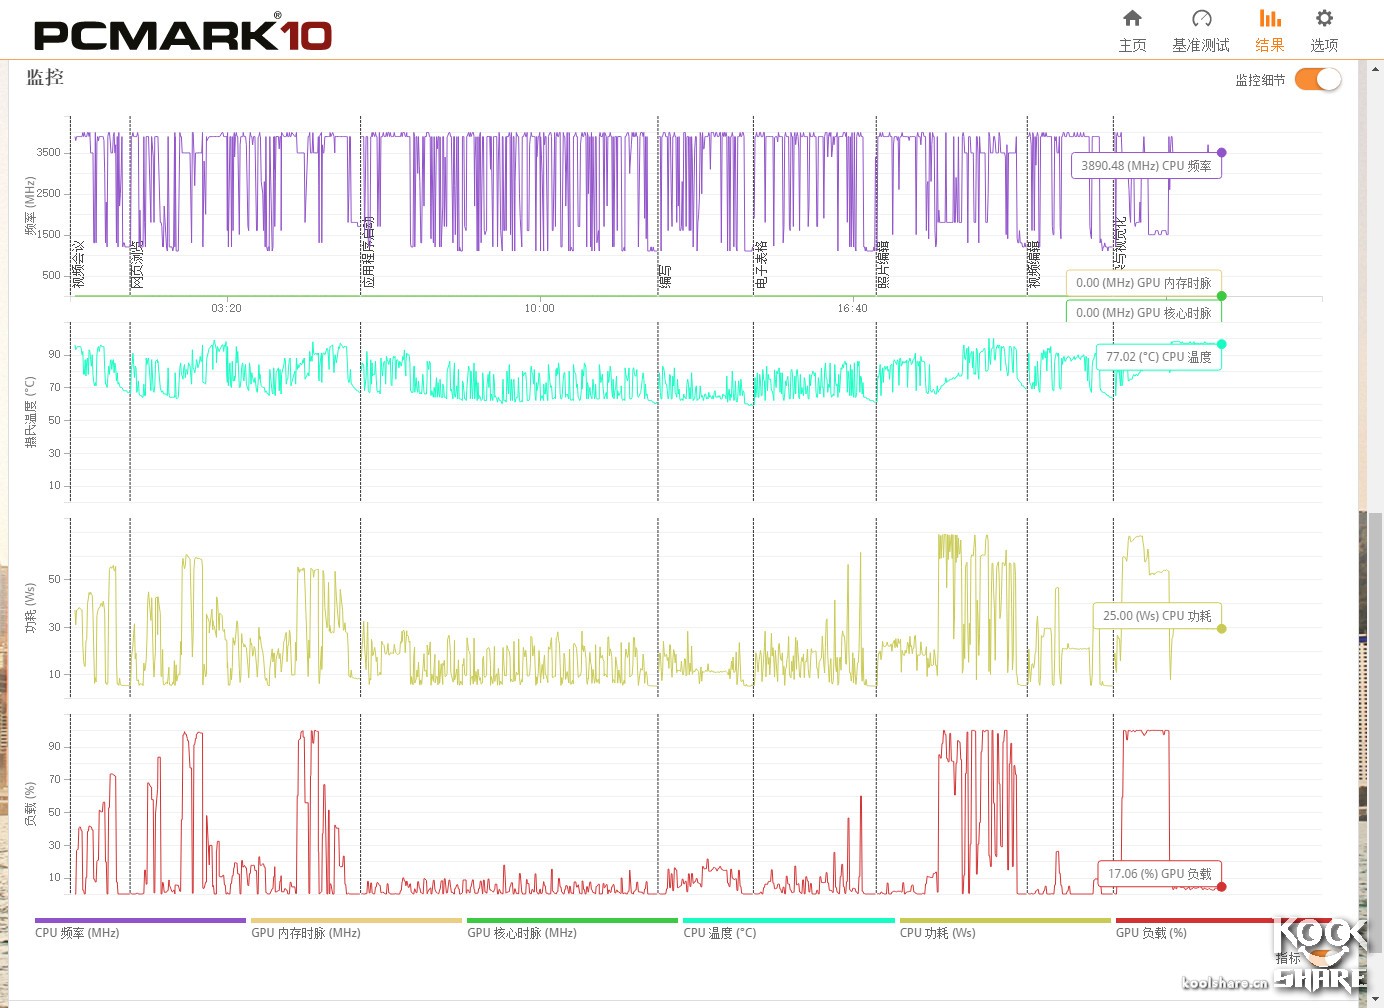The height and width of the screenshot is (1008, 1384).
Task: Click the 03:20 time axis label
Action: (226, 308)
